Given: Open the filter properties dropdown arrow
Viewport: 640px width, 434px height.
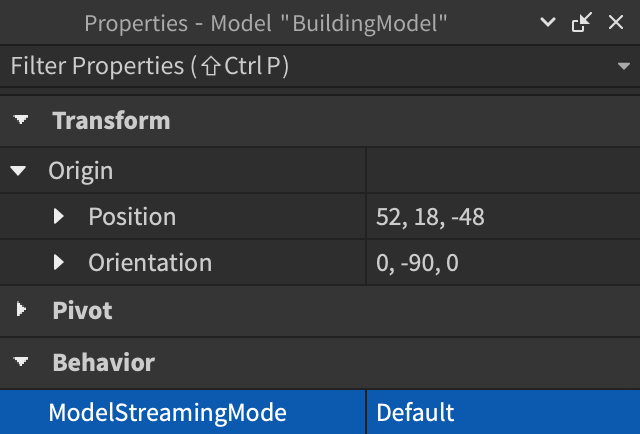Looking at the screenshot, I should coord(623,67).
